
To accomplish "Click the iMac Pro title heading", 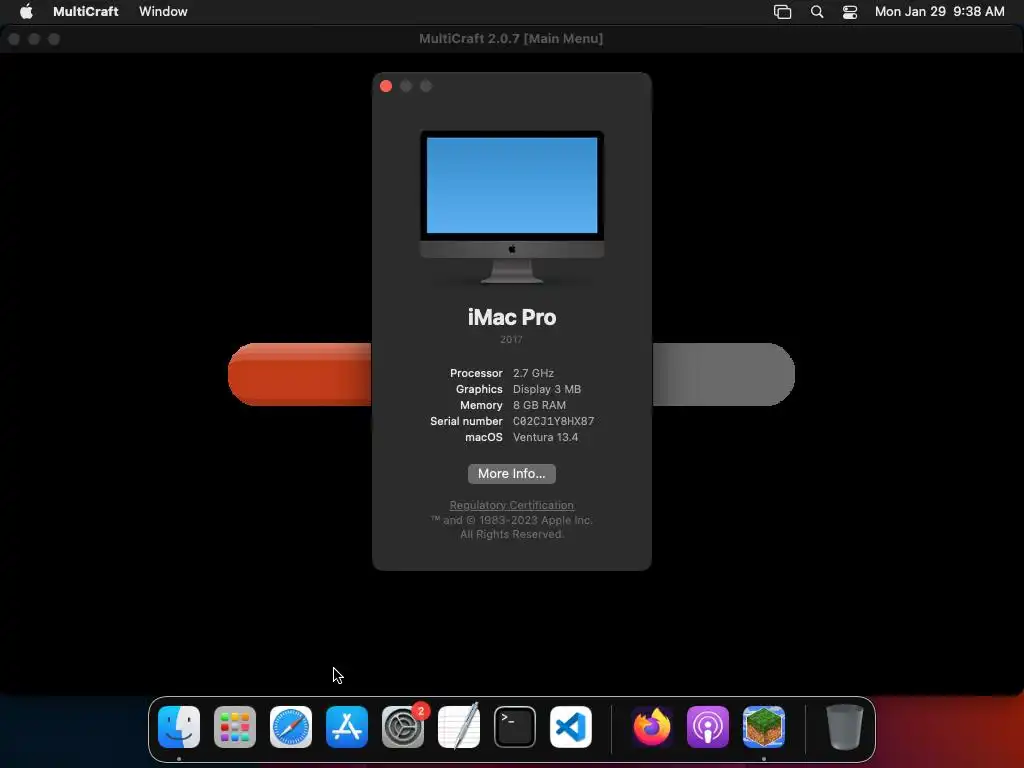I will [511, 317].
